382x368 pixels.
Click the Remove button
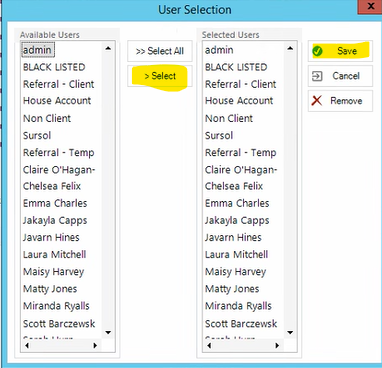tap(340, 101)
